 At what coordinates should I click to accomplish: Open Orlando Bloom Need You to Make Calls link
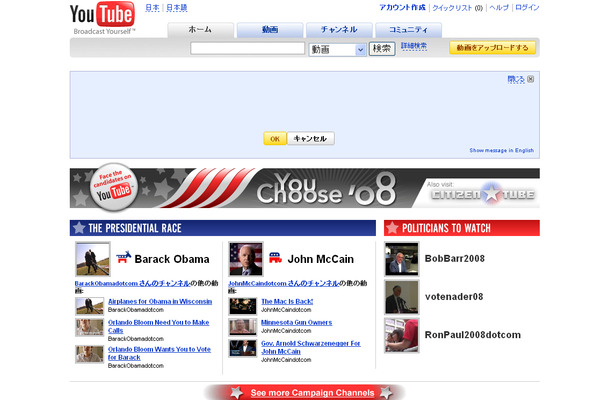tap(158, 326)
